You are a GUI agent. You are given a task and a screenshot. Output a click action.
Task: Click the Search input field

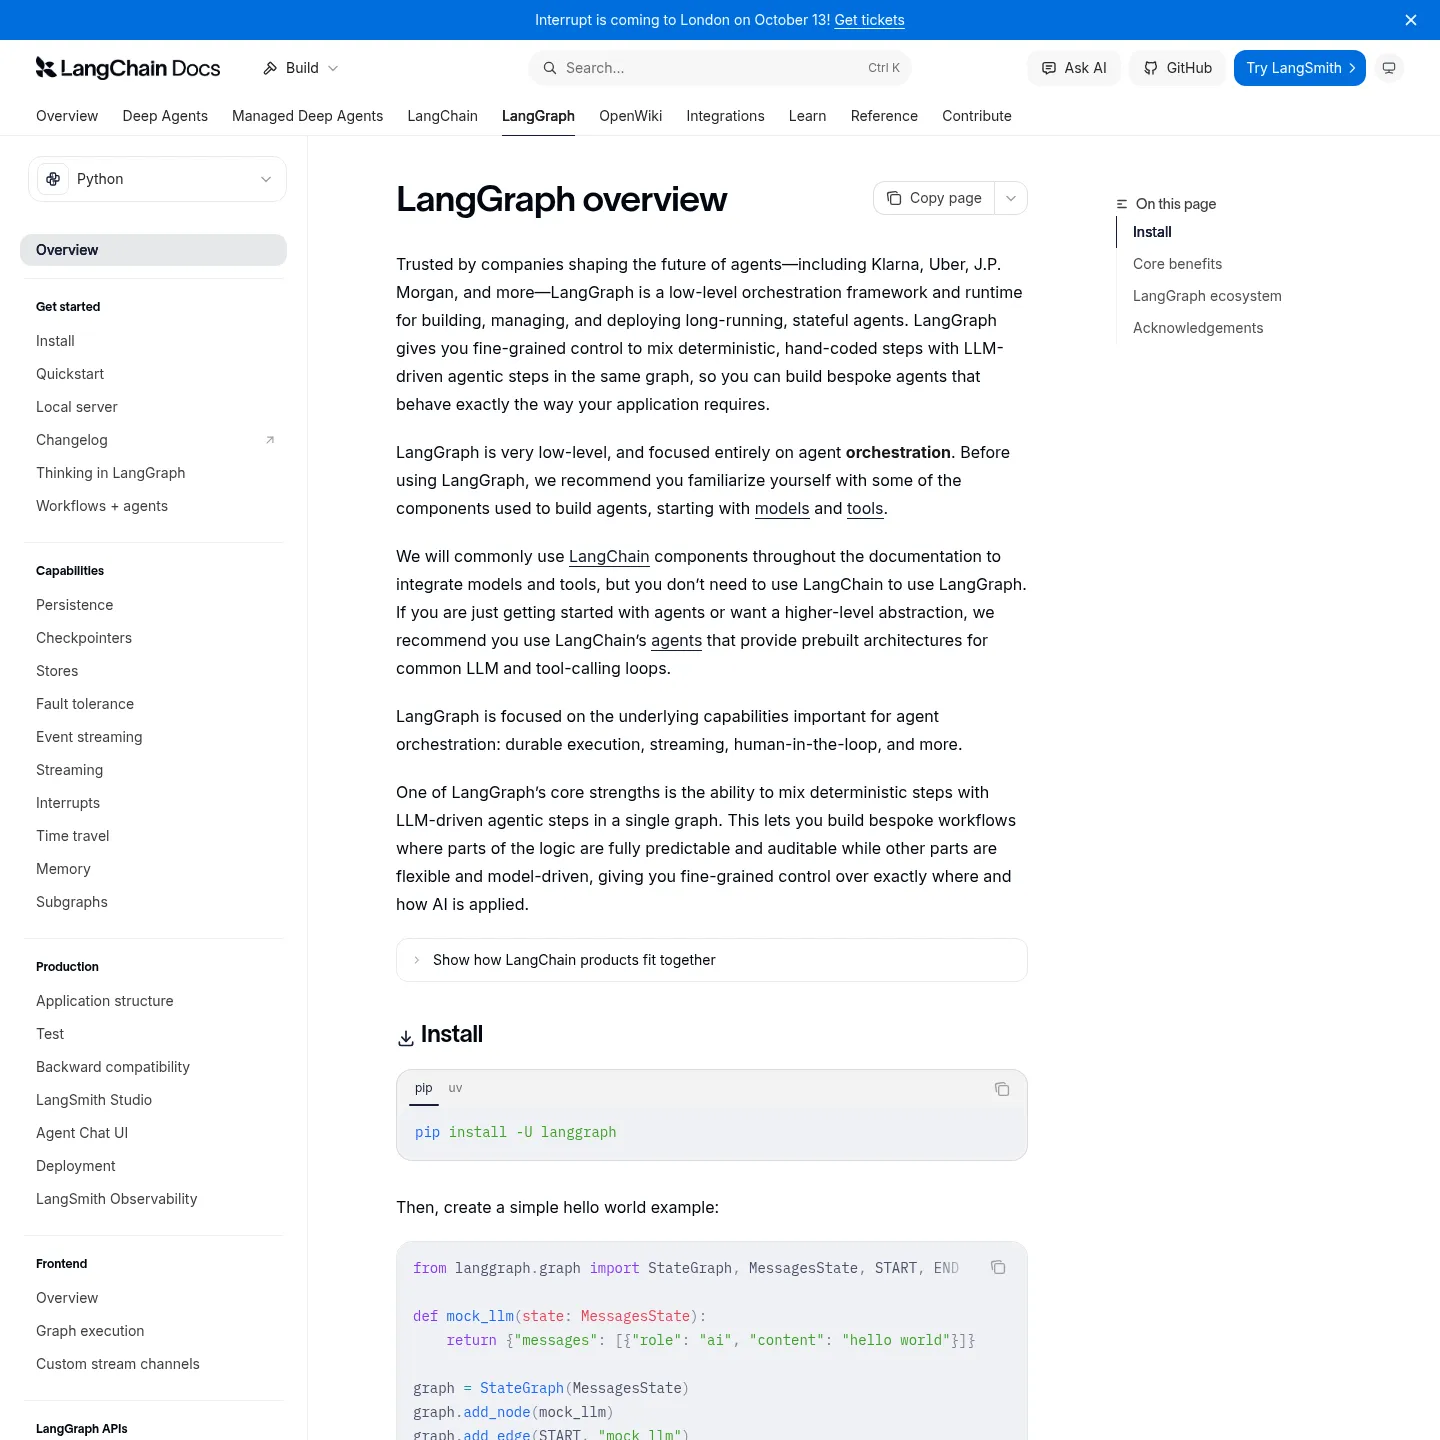[x=719, y=68]
